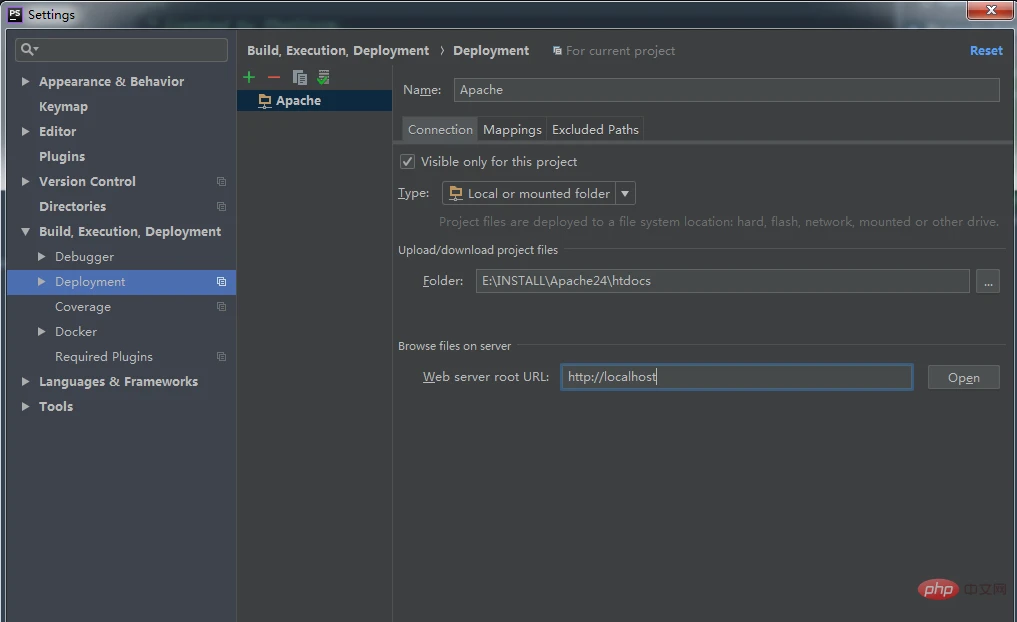Click Coverage project-level icon
1017x622 pixels.
(221, 306)
